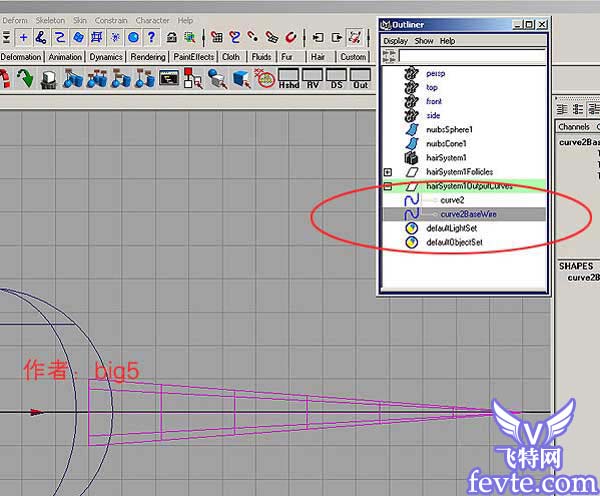The image size is (600, 496).
Task: Open the Outliner Show menu
Action: tap(424, 41)
